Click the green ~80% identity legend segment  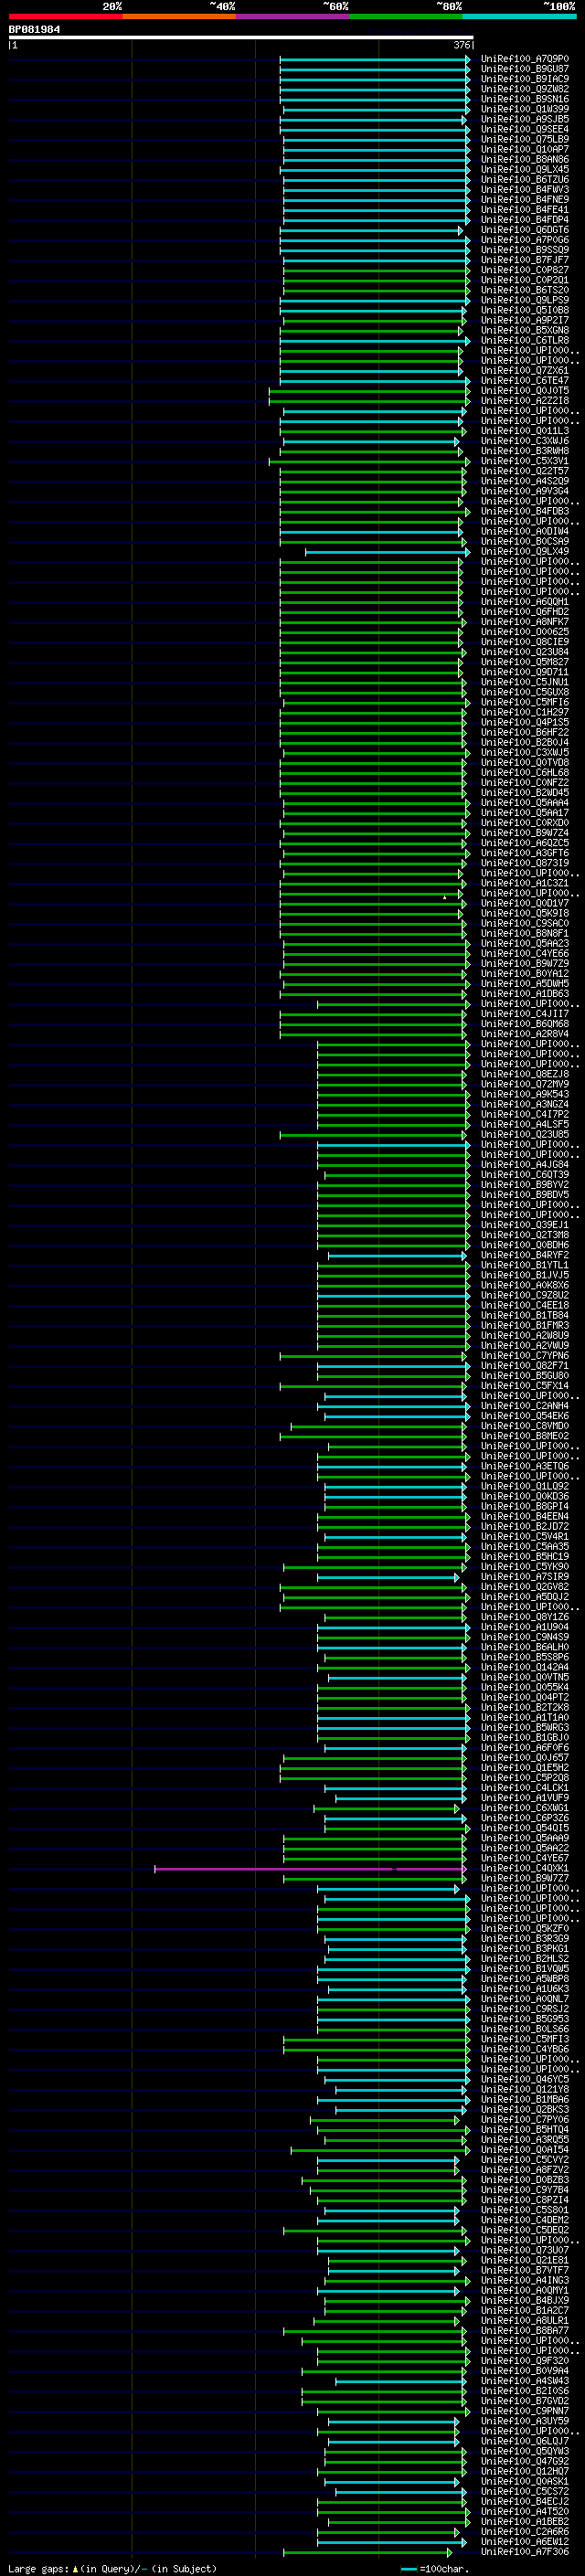click(x=406, y=17)
